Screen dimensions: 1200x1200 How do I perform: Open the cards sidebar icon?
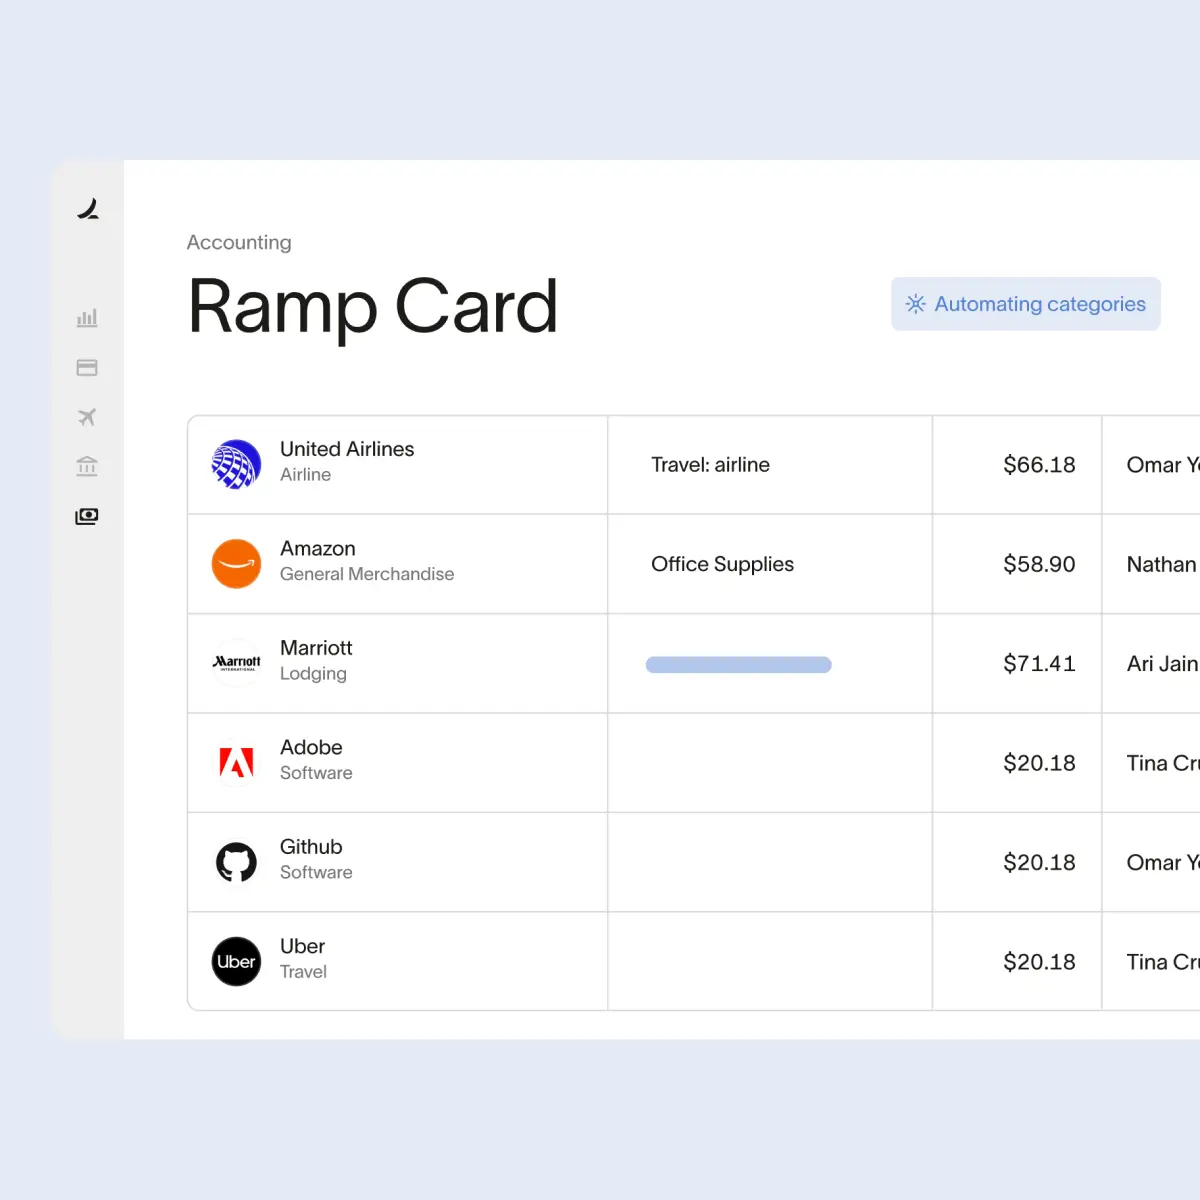click(x=87, y=367)
